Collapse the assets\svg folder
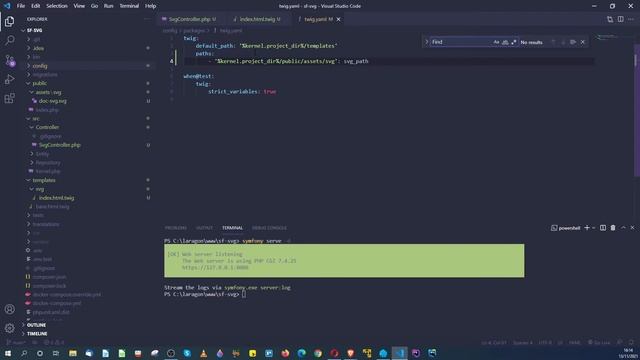 tap(48, 92)
